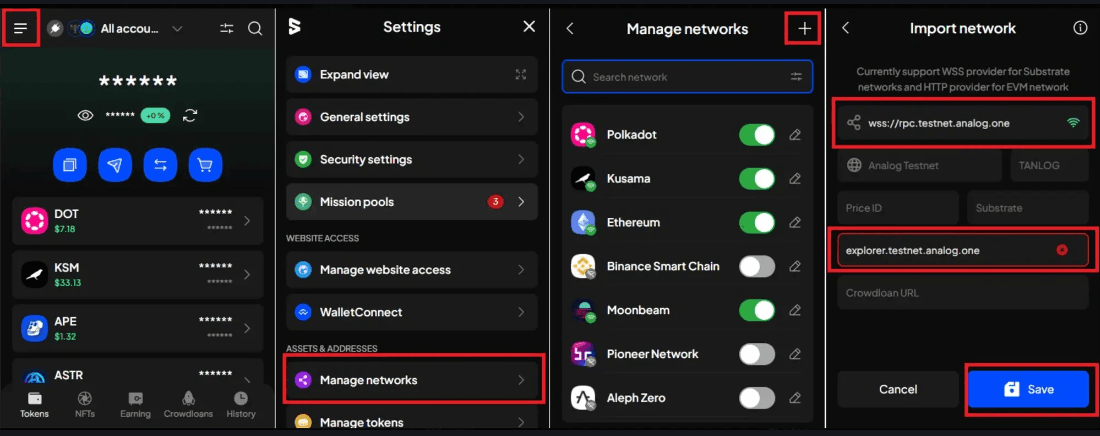Open the hamburger menu icon
Image resolution: width=1100 pixels, height=436 pixels.
click(x=20, y=28)
